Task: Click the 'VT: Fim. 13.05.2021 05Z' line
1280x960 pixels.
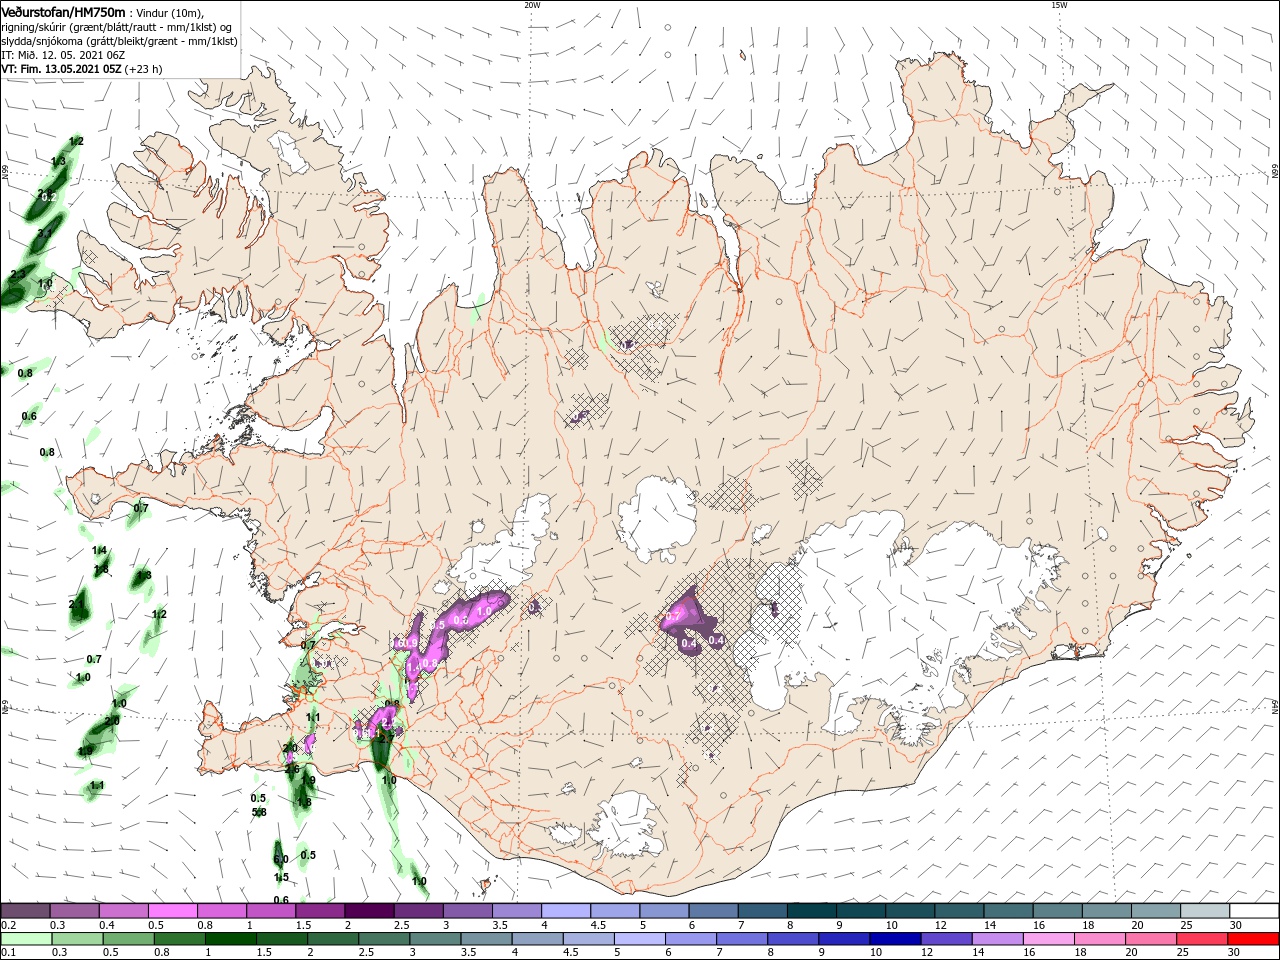Action: coord(61,70)
